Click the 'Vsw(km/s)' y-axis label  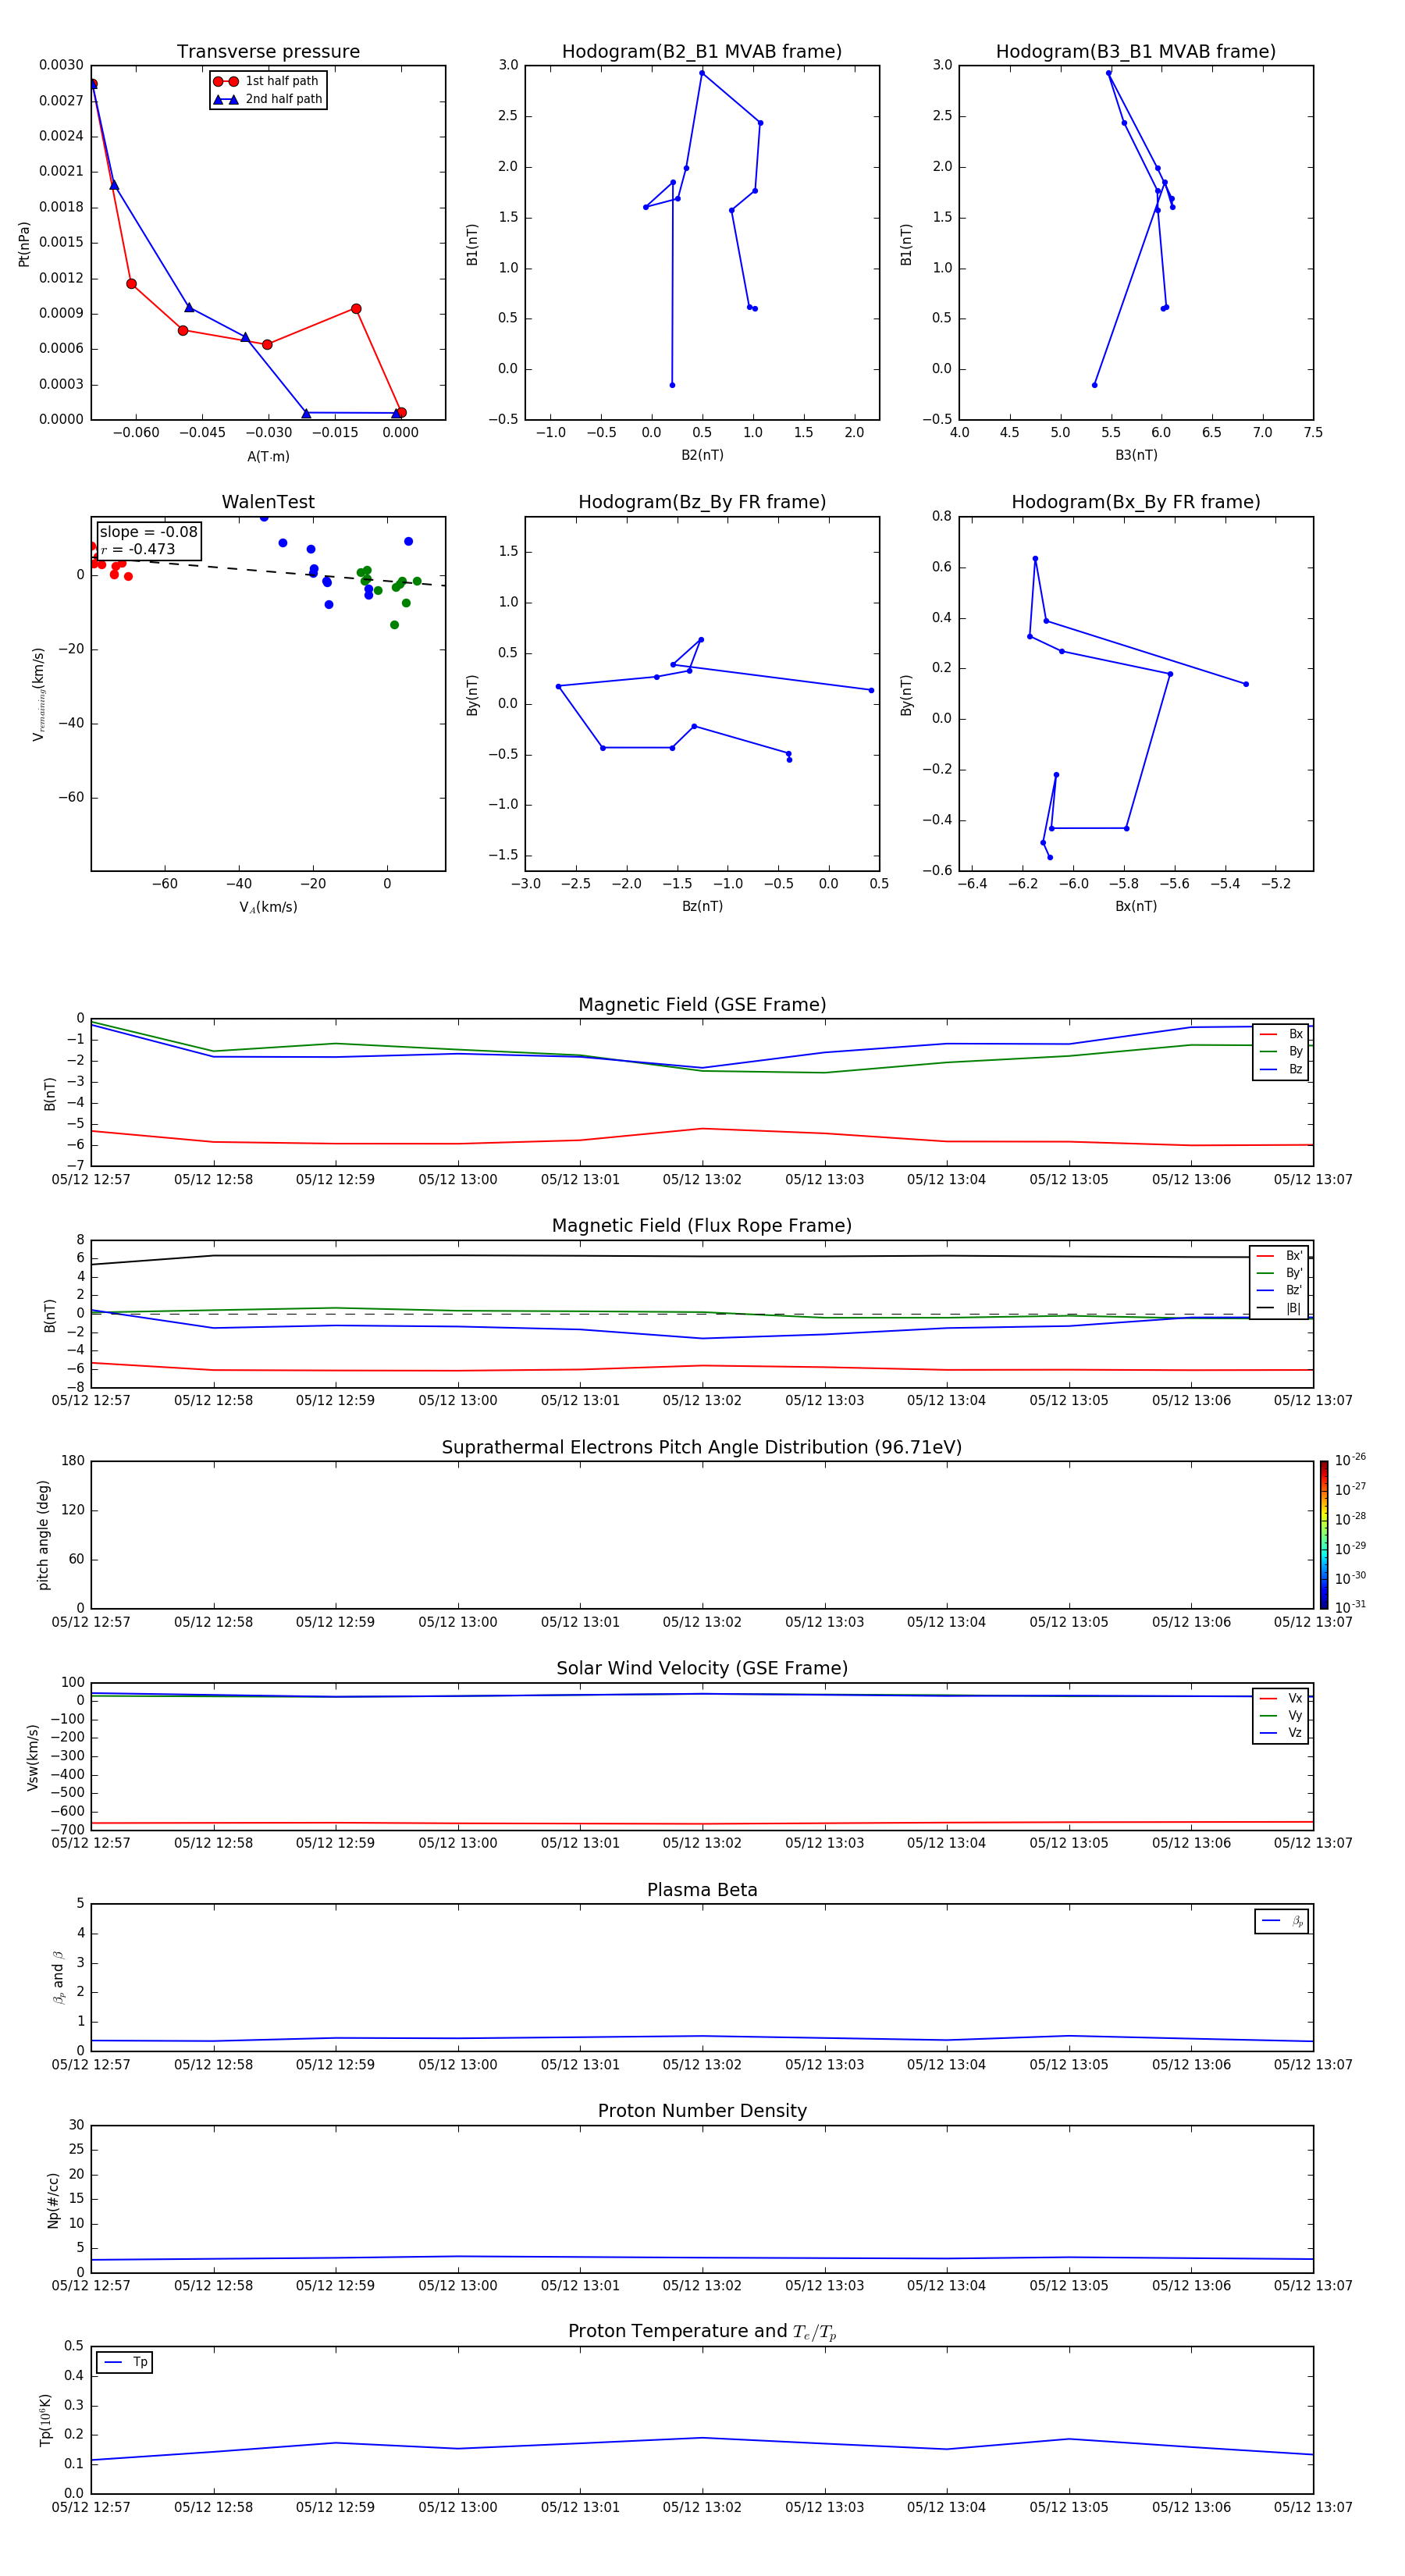(x=33, y=1757)
